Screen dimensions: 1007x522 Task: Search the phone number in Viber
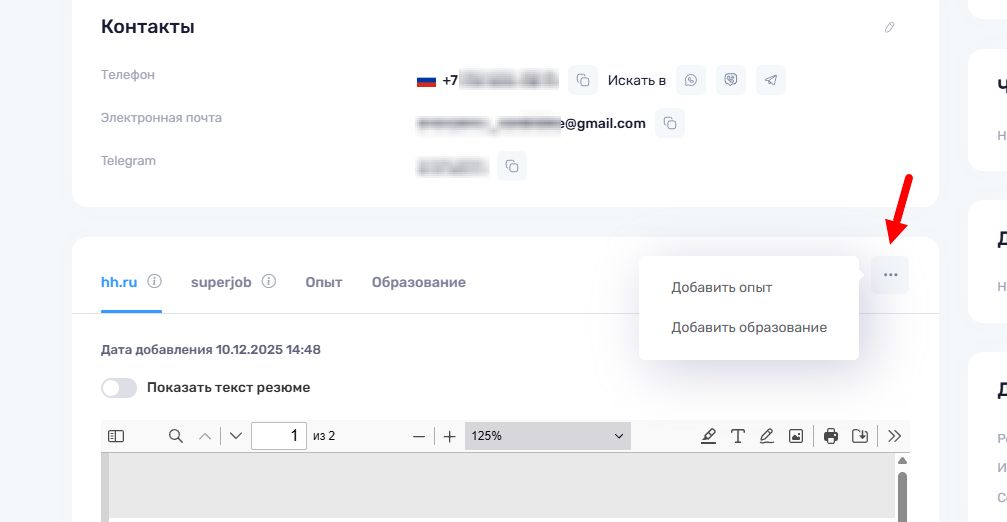point(731,80)
